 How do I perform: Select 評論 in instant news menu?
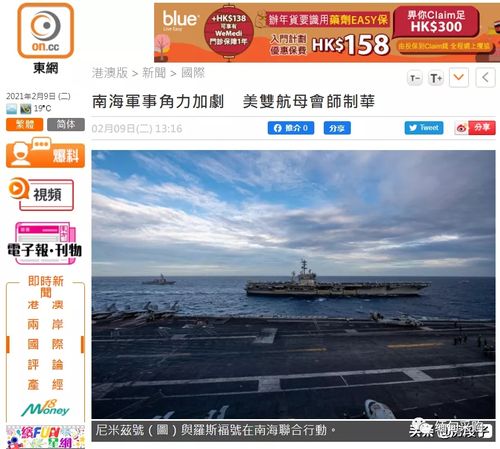45,364
